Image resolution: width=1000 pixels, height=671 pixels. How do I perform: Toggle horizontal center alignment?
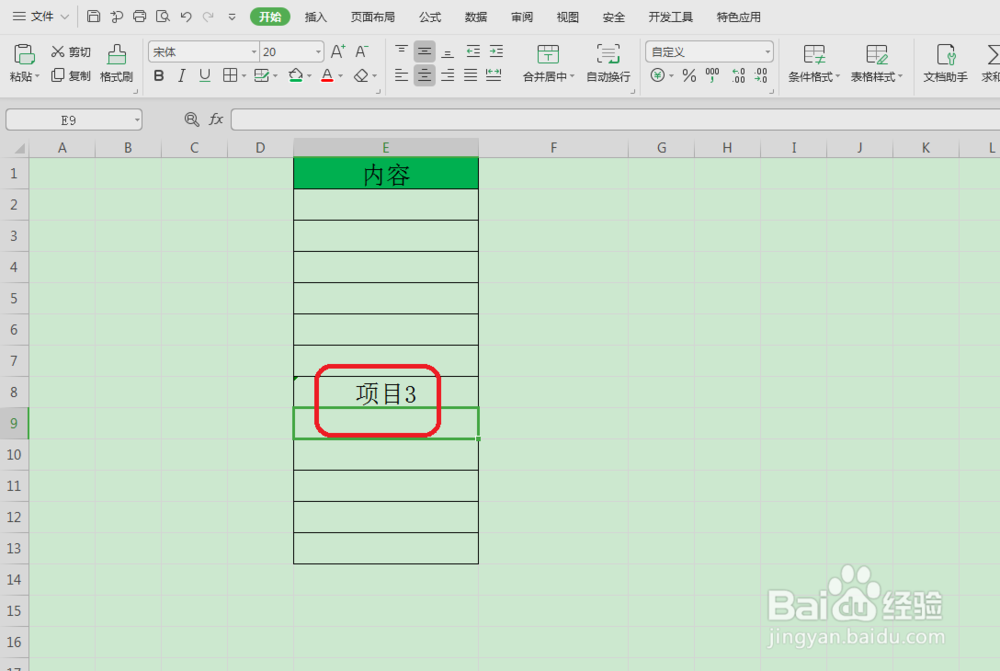click(424, 75)
